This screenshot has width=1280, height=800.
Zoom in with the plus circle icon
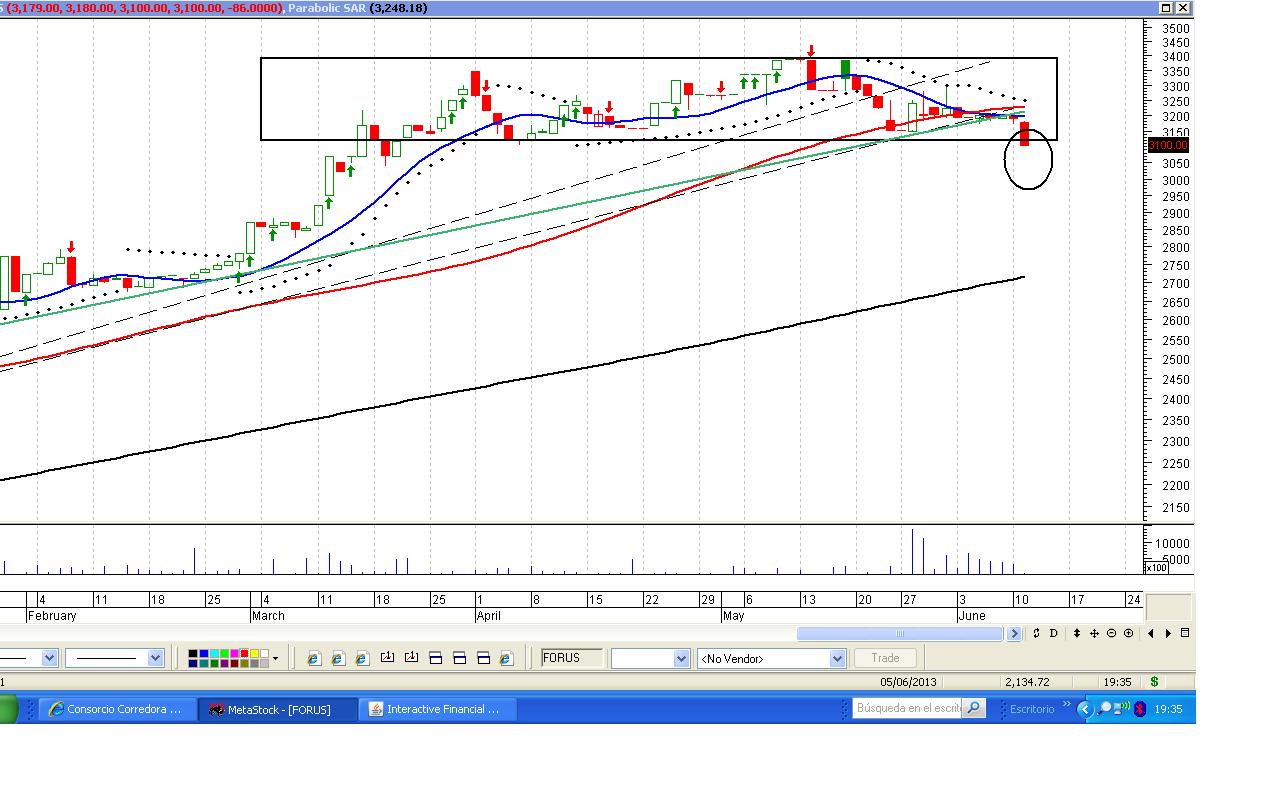1128,633
